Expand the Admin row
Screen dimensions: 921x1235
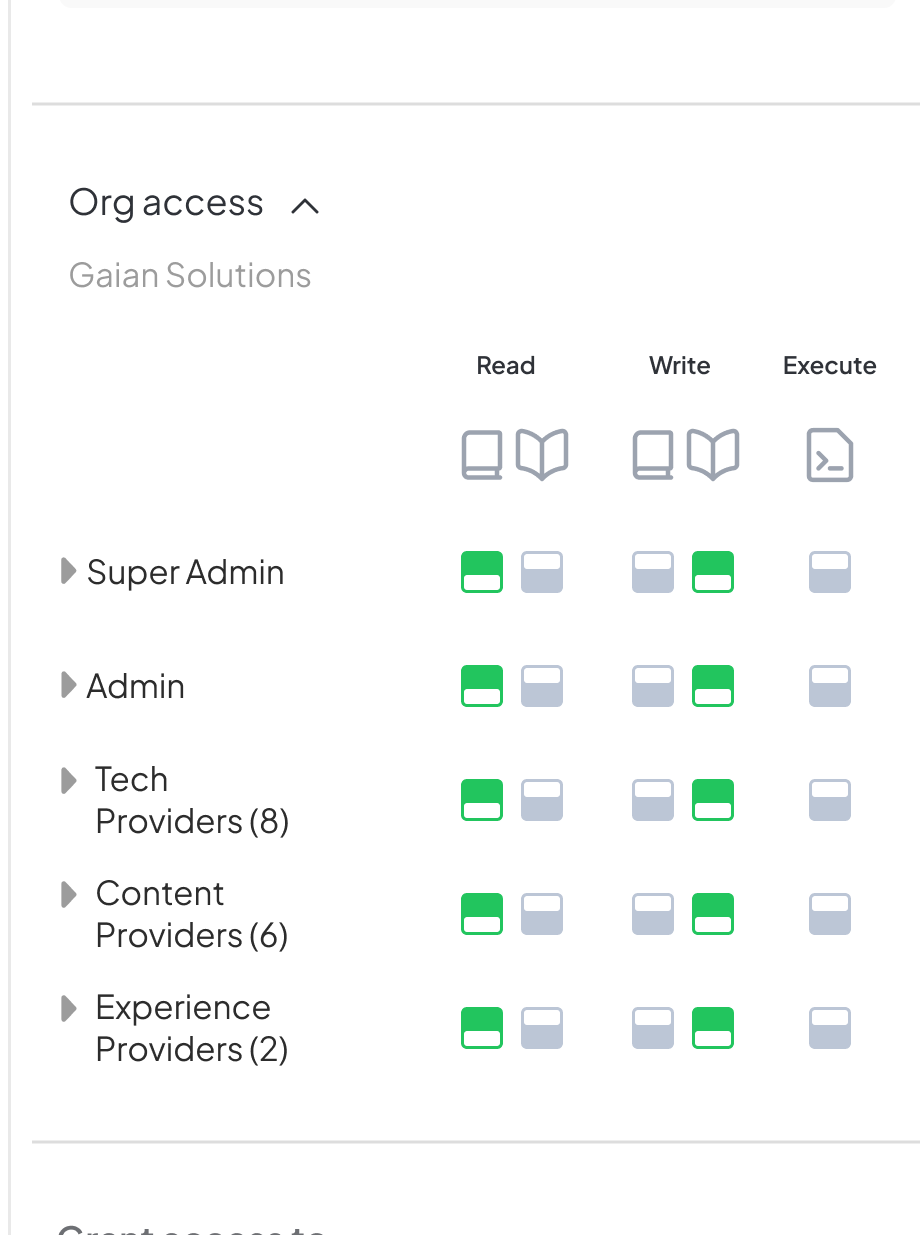68,685
